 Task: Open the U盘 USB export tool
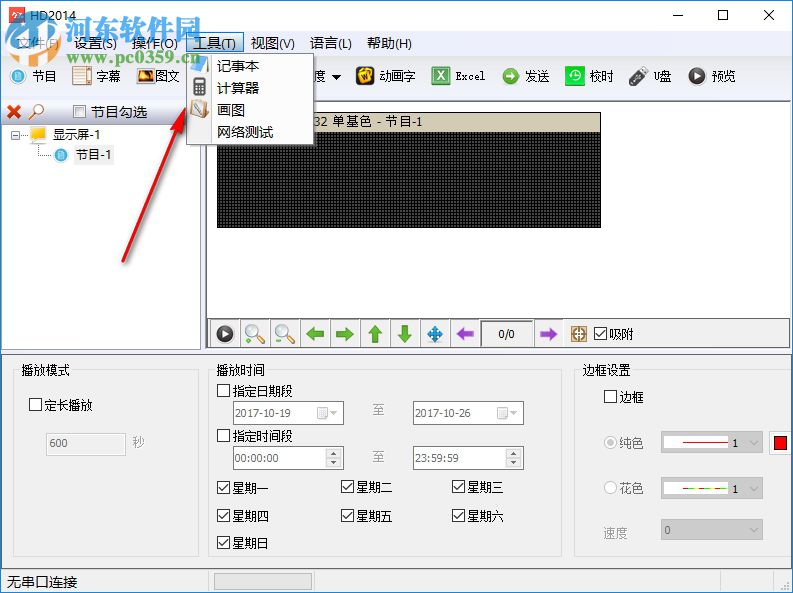(650, 76)
